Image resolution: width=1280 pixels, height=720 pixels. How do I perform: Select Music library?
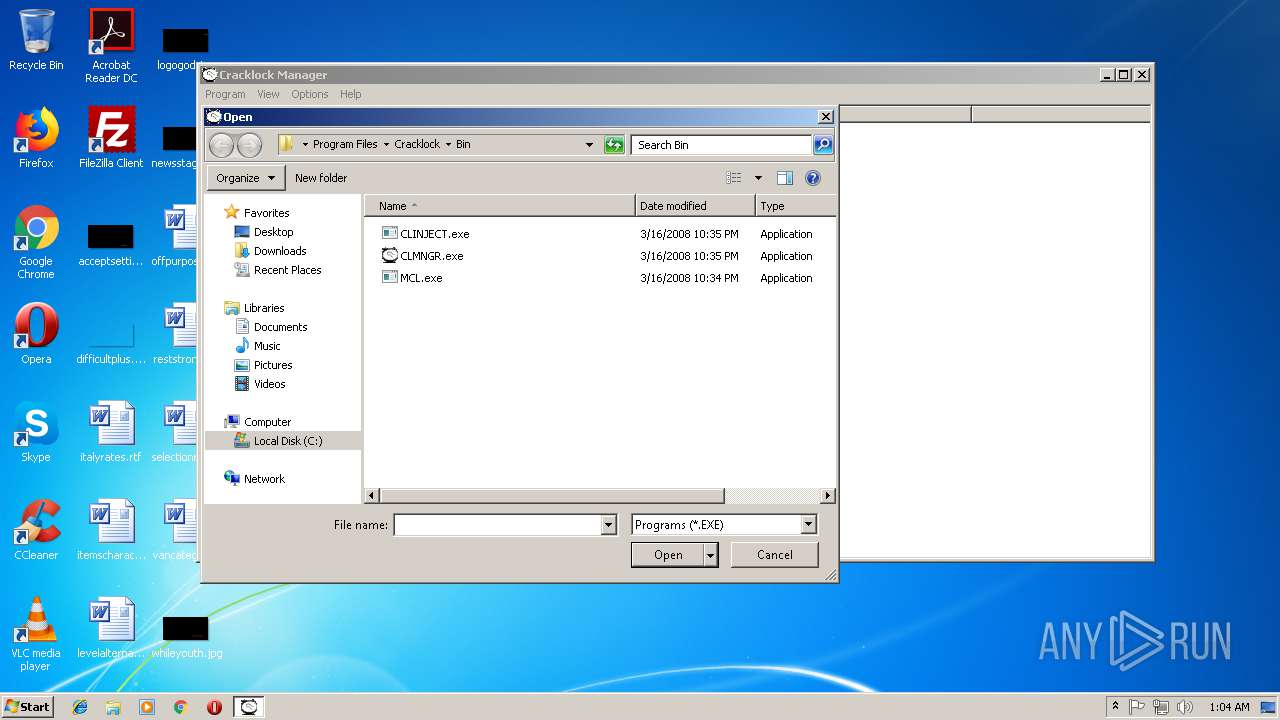pyautogui.click(x=258, y=346)
